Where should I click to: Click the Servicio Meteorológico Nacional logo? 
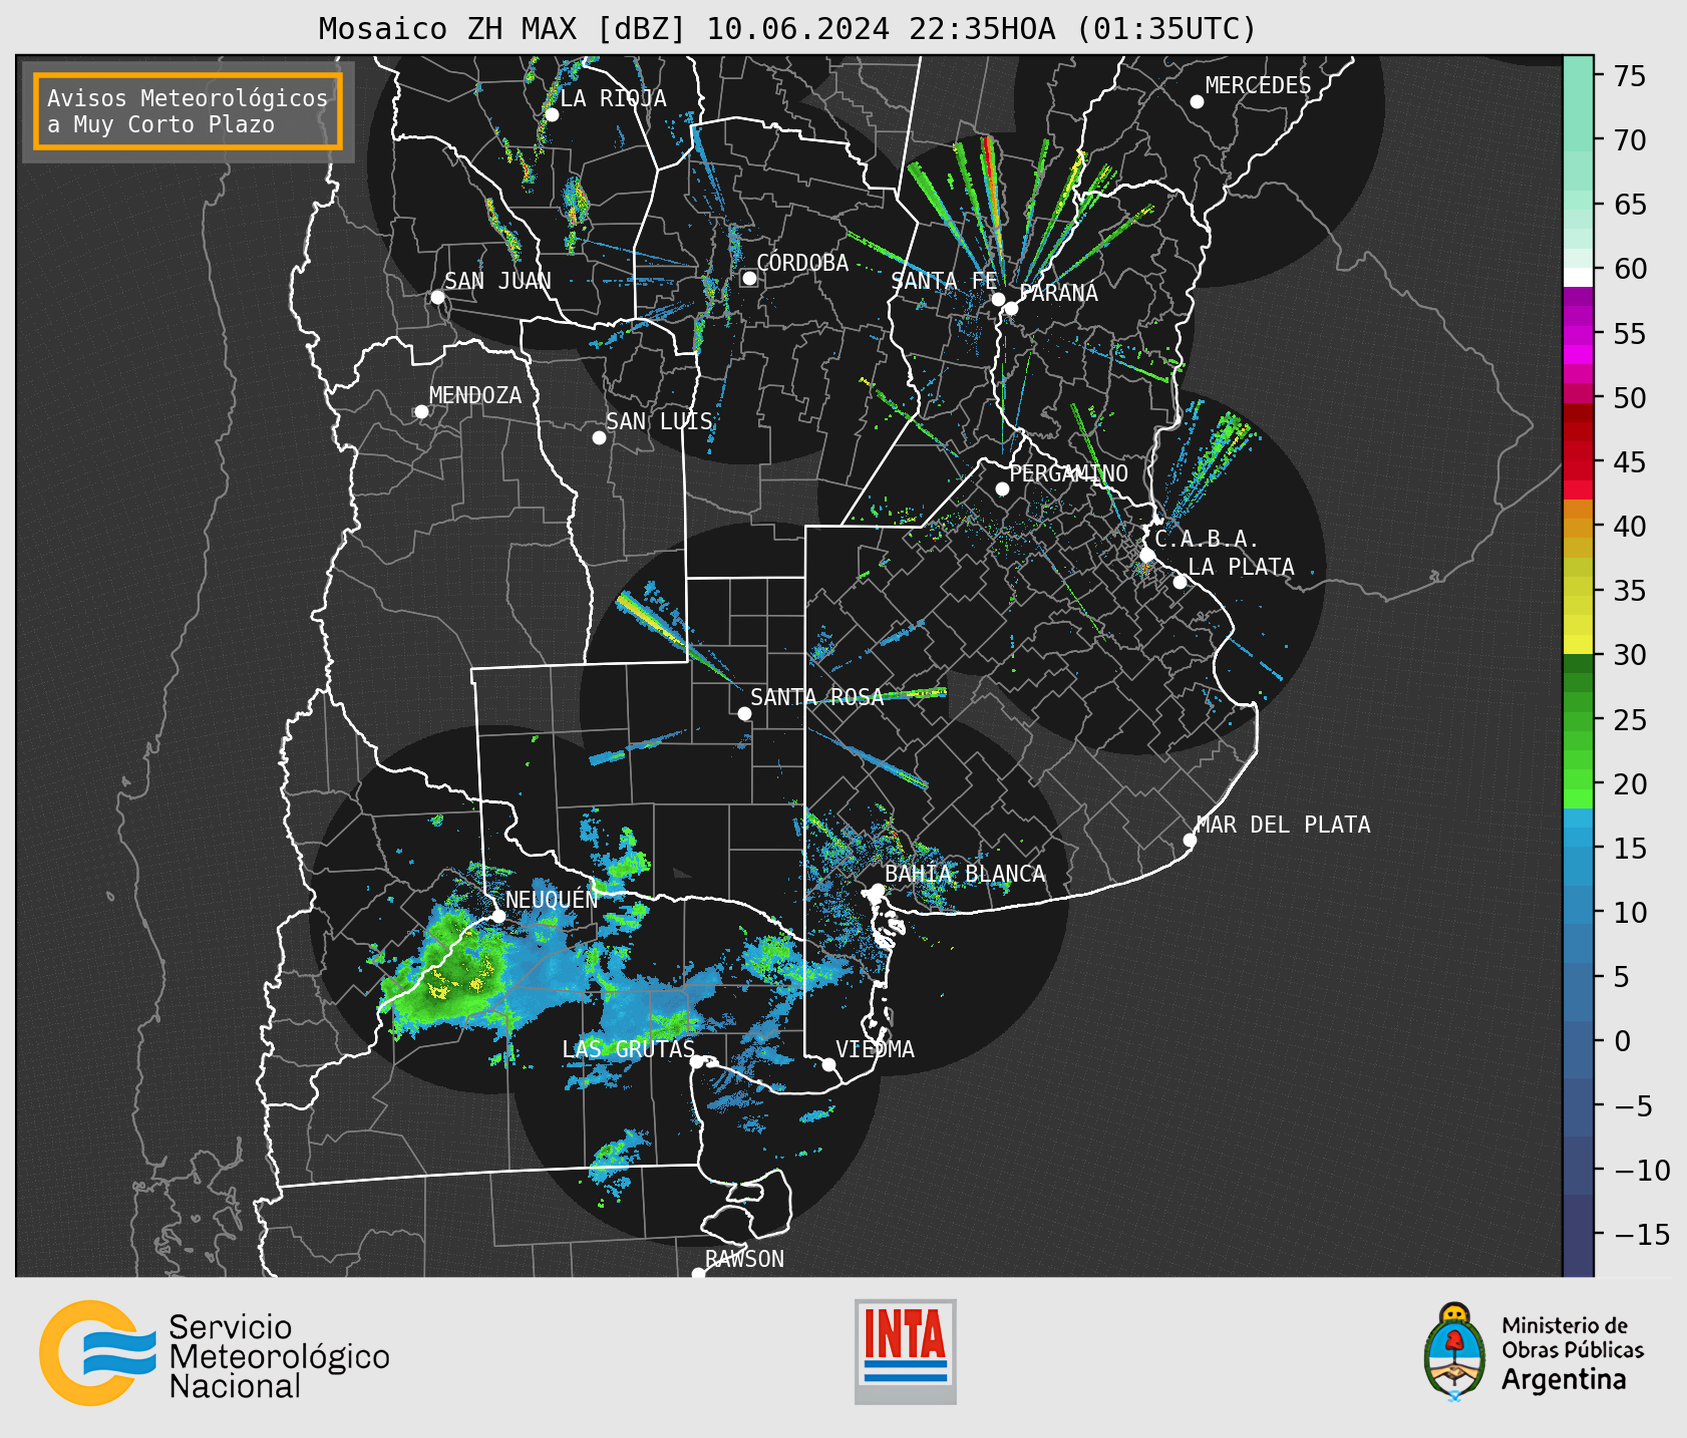214,1353
